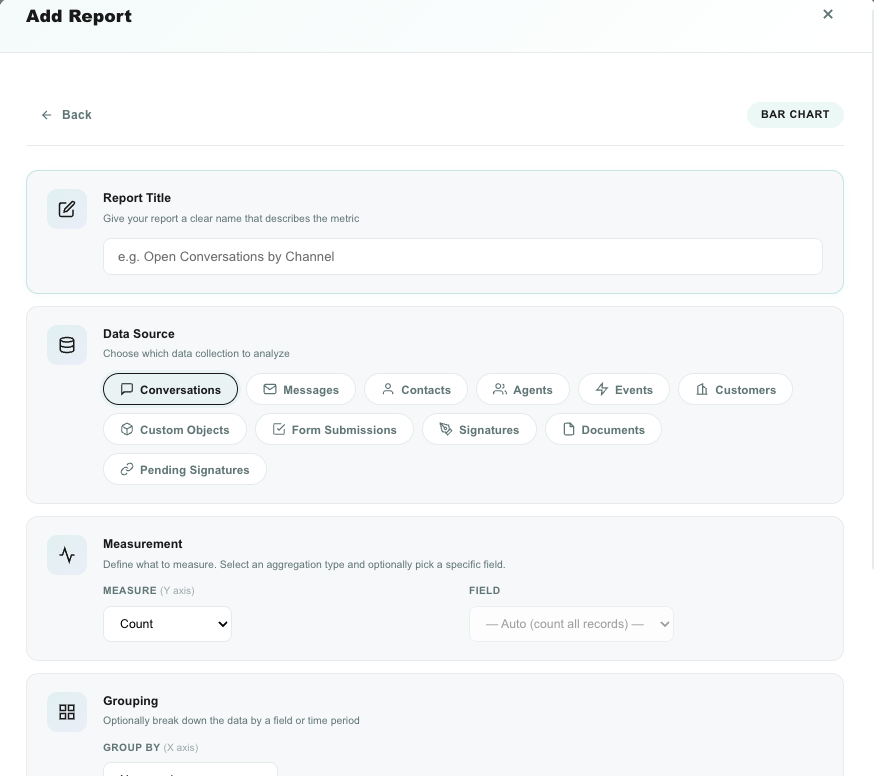
Task: Click the Data Source heading
Action: point(139,334)
